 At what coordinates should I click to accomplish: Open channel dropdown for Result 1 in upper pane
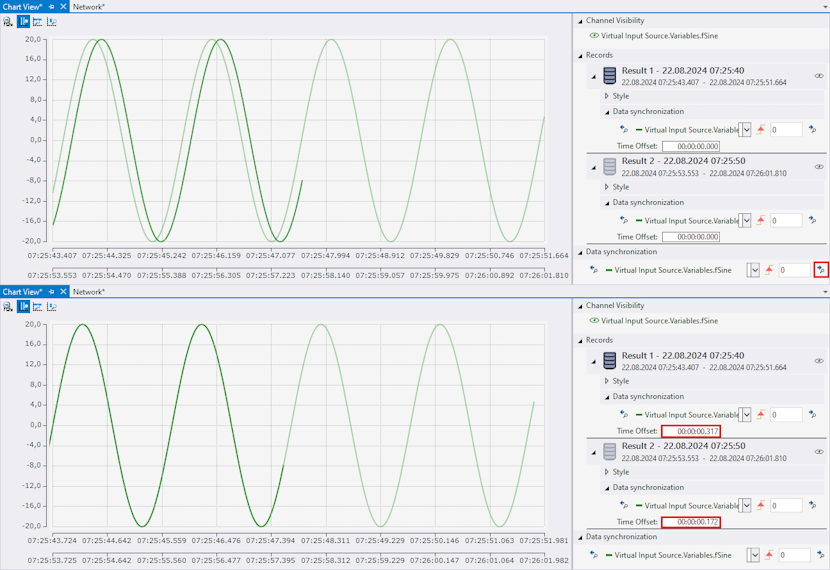pyautogui.click(x=746, y=130)
